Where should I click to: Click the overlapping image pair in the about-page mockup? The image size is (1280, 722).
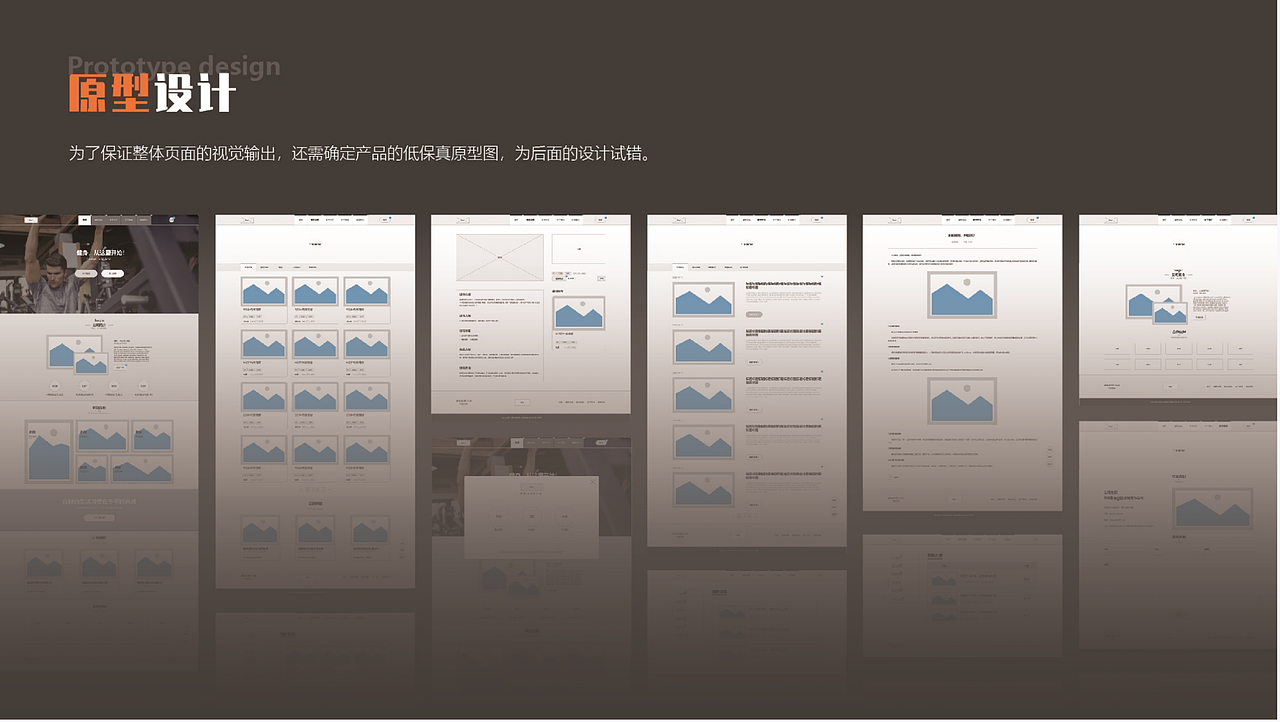[1157, 304]
